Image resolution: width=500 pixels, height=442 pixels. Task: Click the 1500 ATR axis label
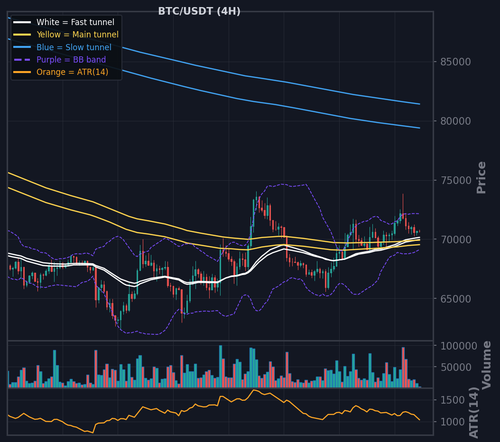click(452, 400)
